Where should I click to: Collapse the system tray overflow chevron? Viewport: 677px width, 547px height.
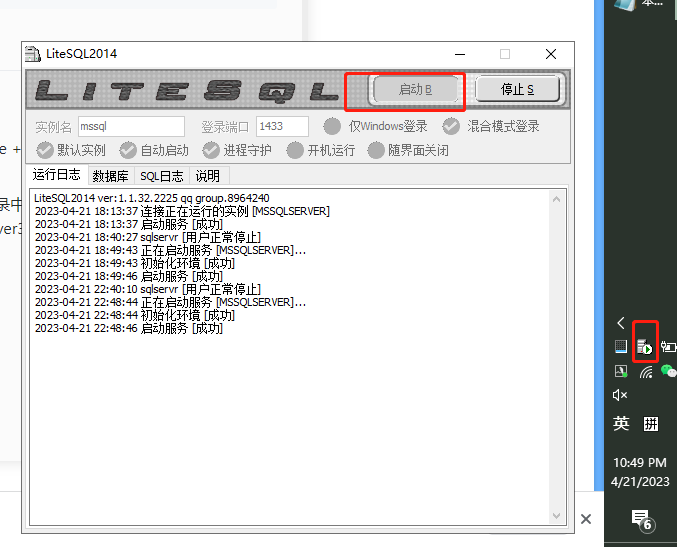[x=621, y=323]
